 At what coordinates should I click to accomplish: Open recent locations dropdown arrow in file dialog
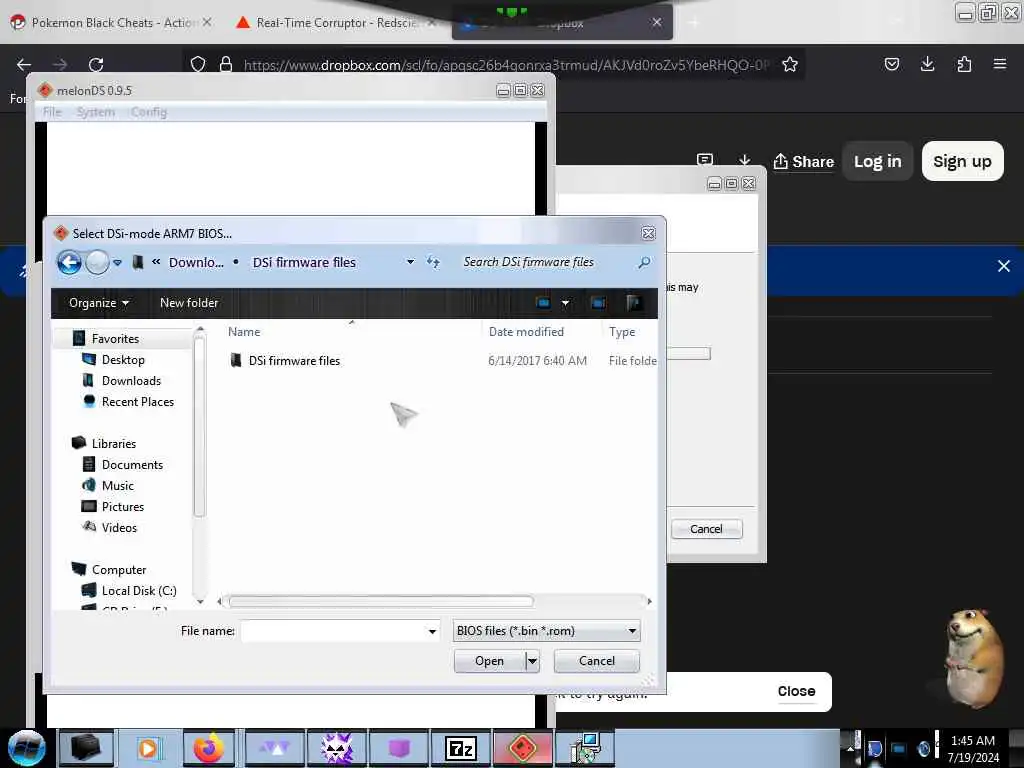point(118,263)
